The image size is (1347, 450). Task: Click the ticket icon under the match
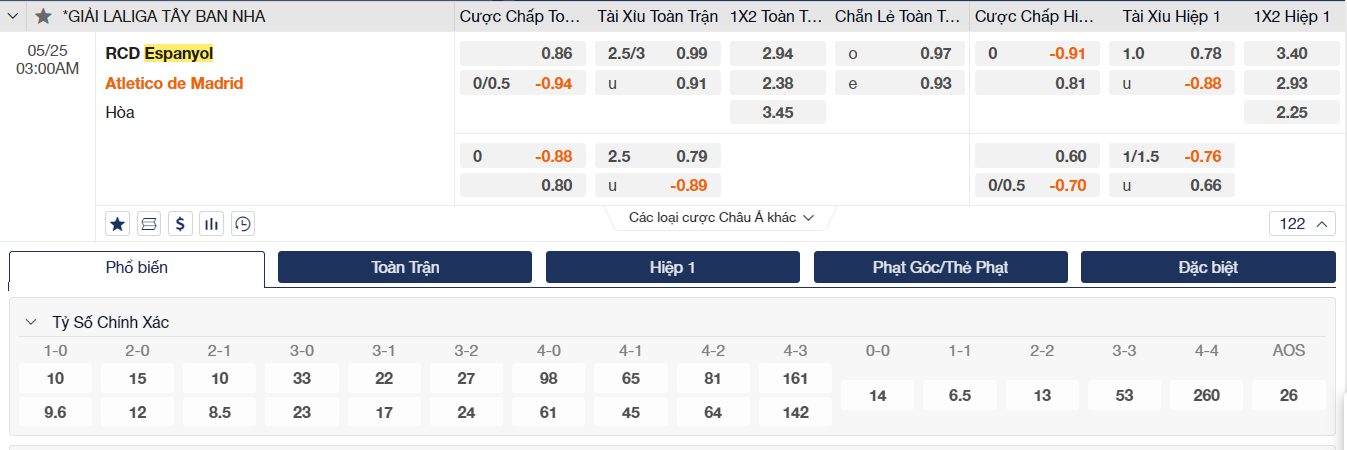(x=149, y=223)
